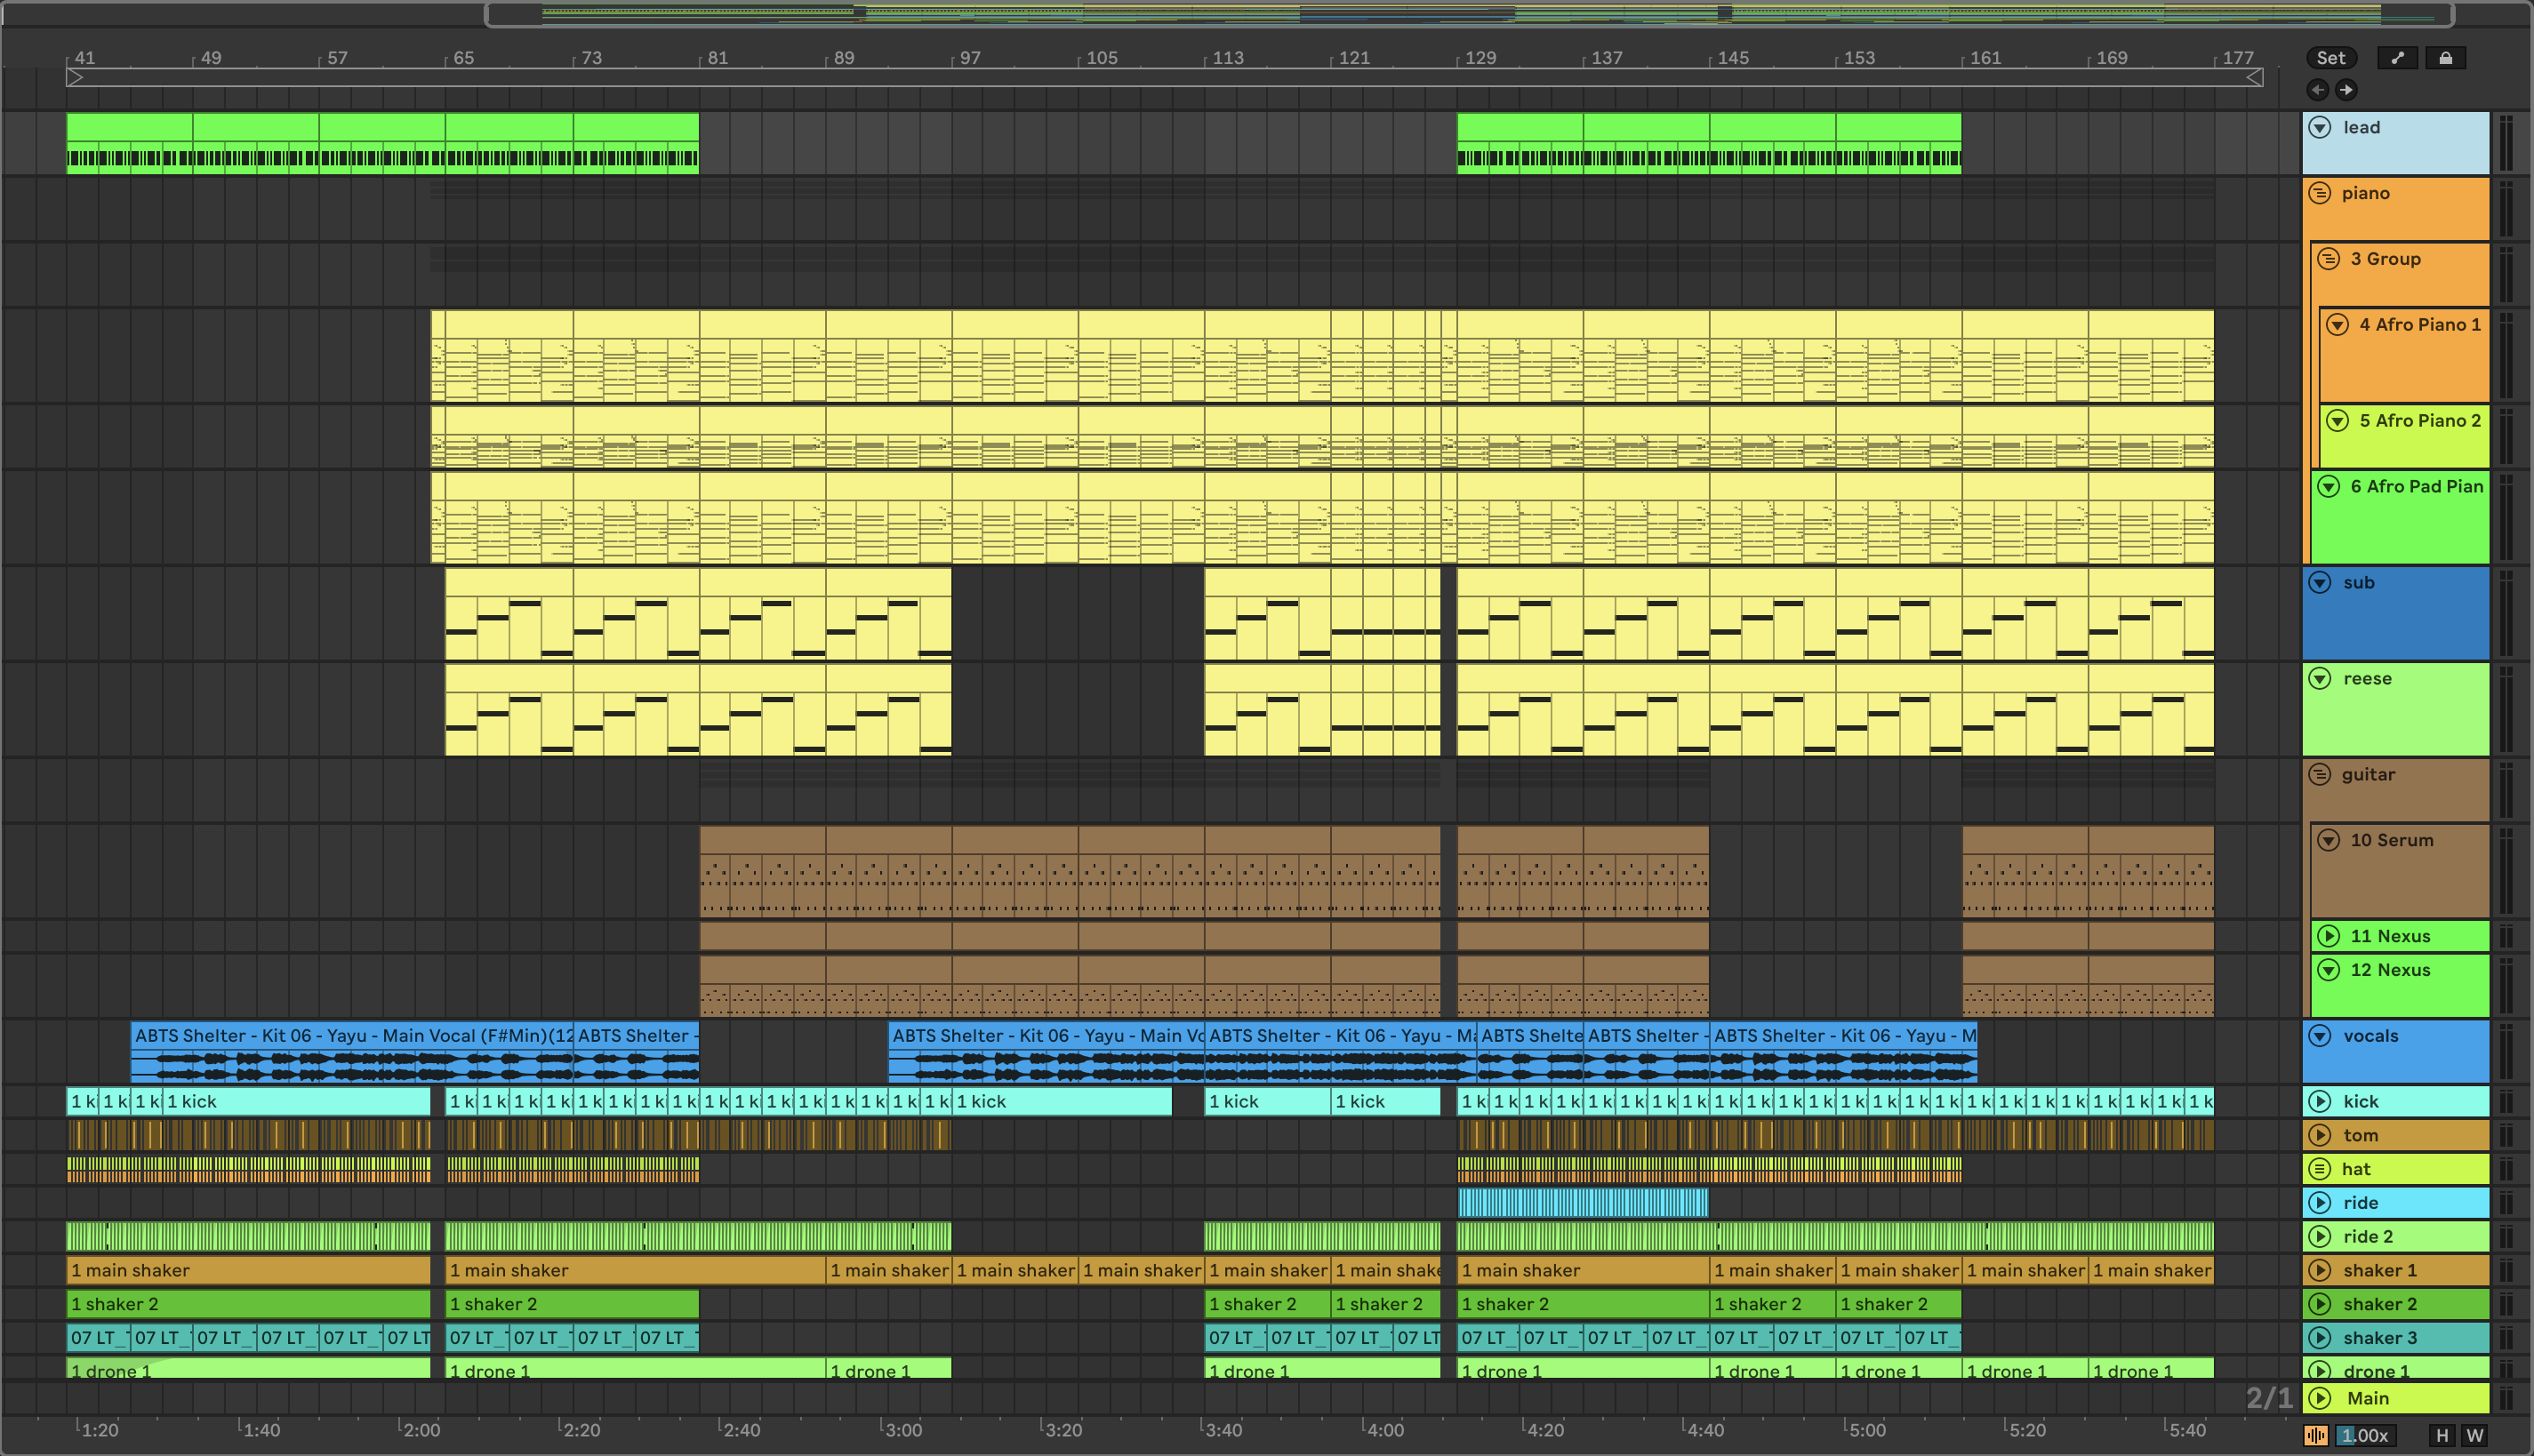This screenshot has width=2534, height=1456.
Task: Select the kick track header name
Action: 2360,1102
